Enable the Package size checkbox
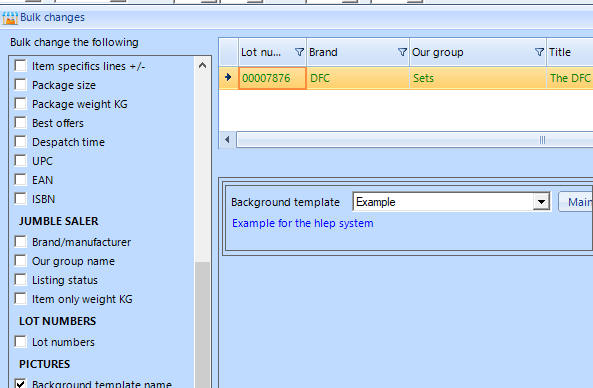593x388 pixels. click(20, 84)
